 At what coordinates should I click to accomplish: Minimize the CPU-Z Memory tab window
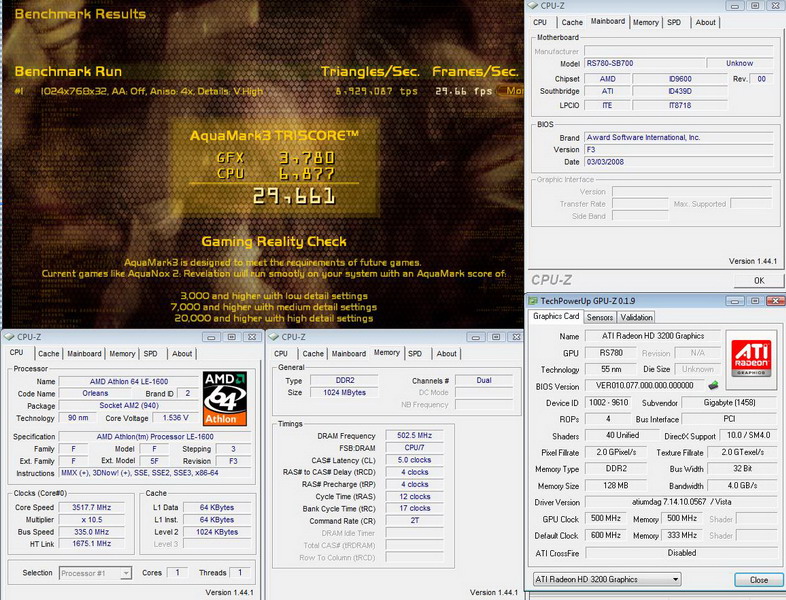pos(476,337)
